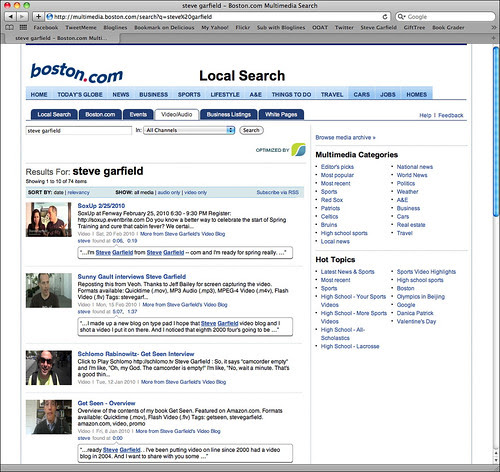
Task: Select the steve garfield browser tab
Action: [61, 38]
